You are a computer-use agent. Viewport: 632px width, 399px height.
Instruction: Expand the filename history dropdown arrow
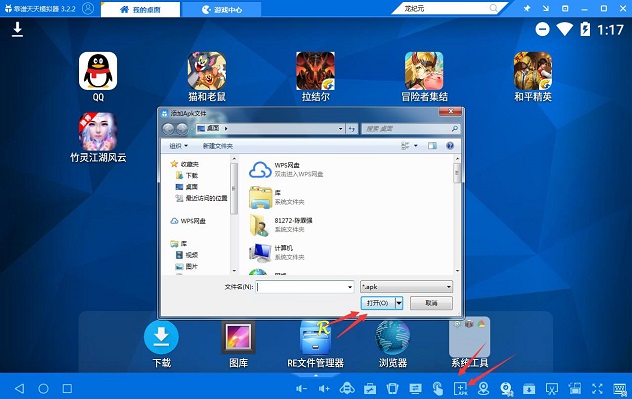tap(349, 287)
